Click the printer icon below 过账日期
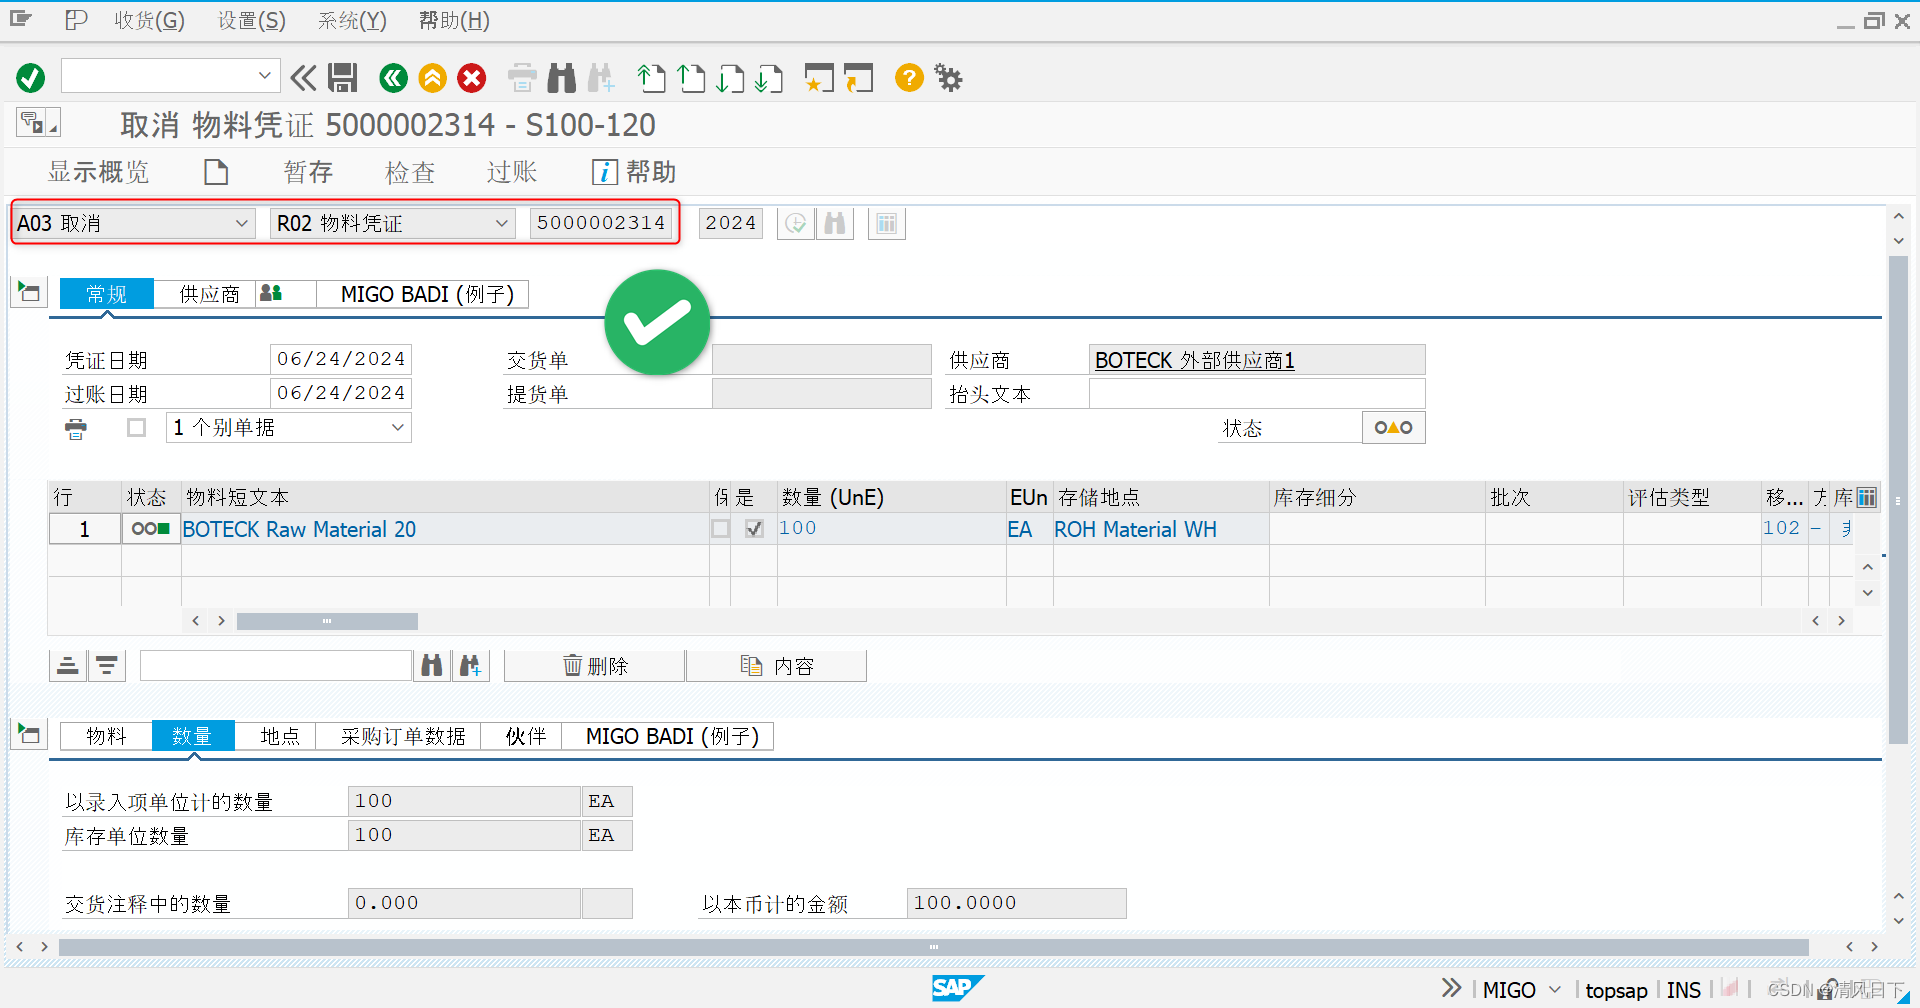The width and height of the screenshot is (1920, 1008). coord(76,429)
